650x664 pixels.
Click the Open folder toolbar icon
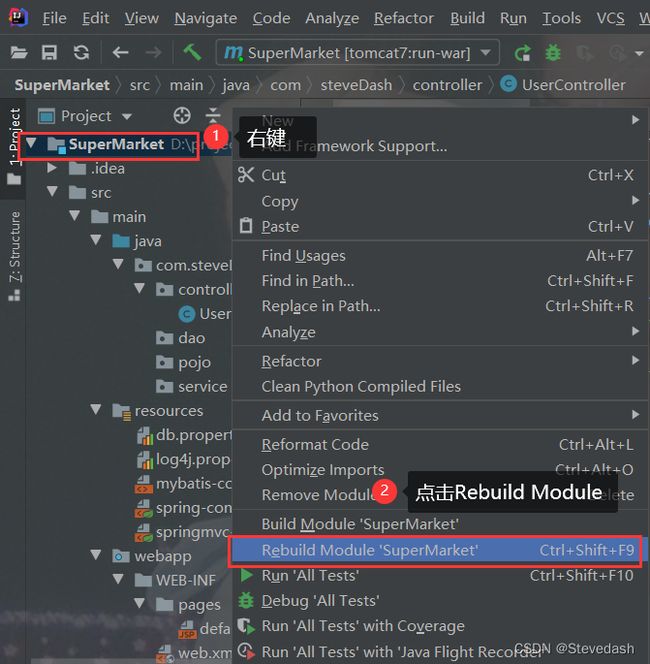coord(19,53)
